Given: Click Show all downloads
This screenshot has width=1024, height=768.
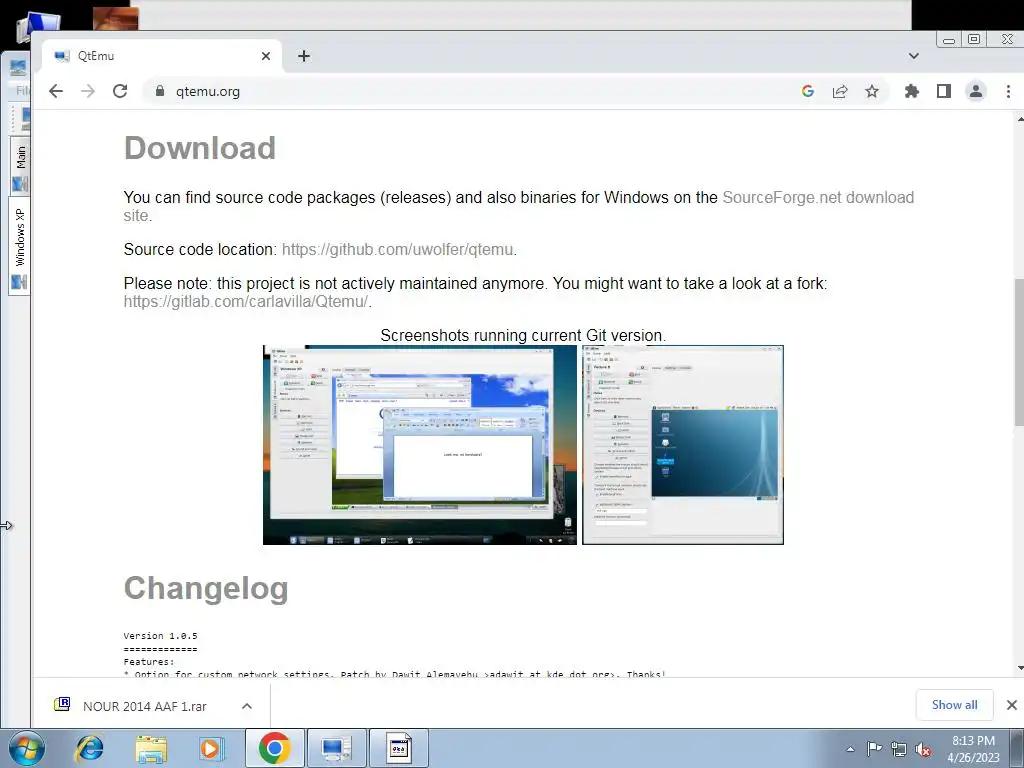Looking at the screenshot, I should point(954,705).
